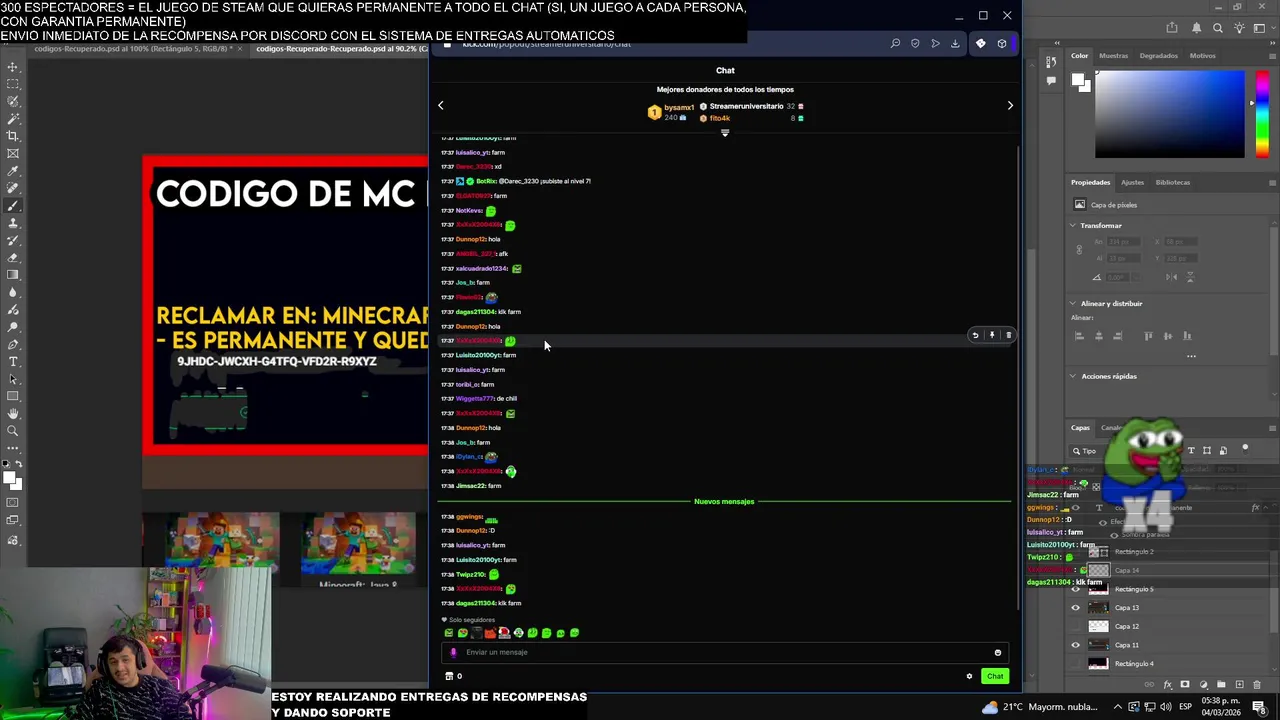Hide the Capa 13 layer
The image size is (1280, 720).
[1076, 608]
